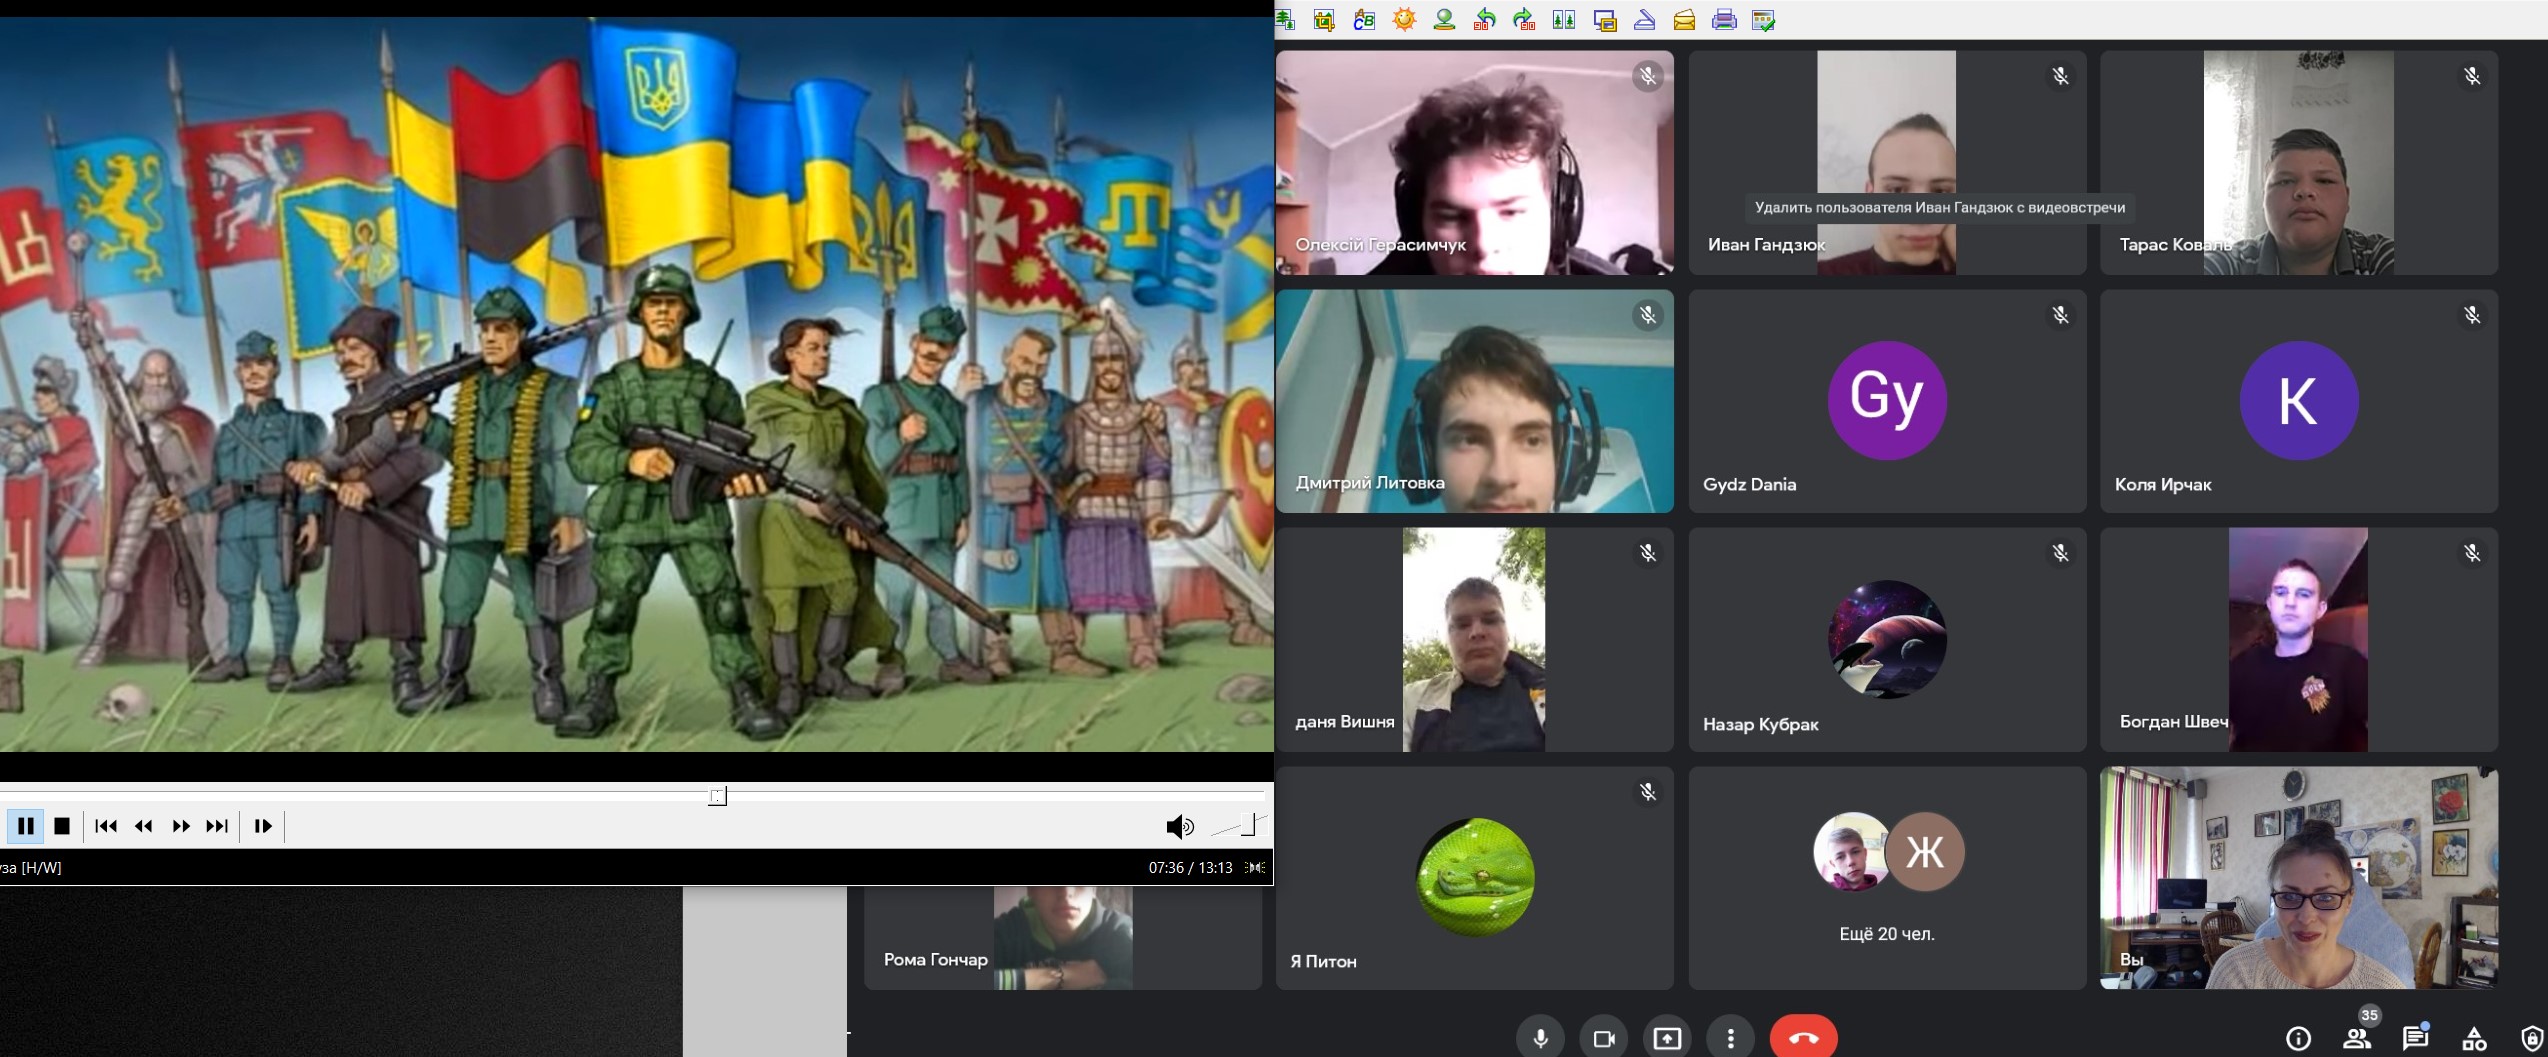Expand the 'Ещё 20 чел.' participants tile
The height and width of the screenshot is (1057, 2548).
(x=1887, y=878)
